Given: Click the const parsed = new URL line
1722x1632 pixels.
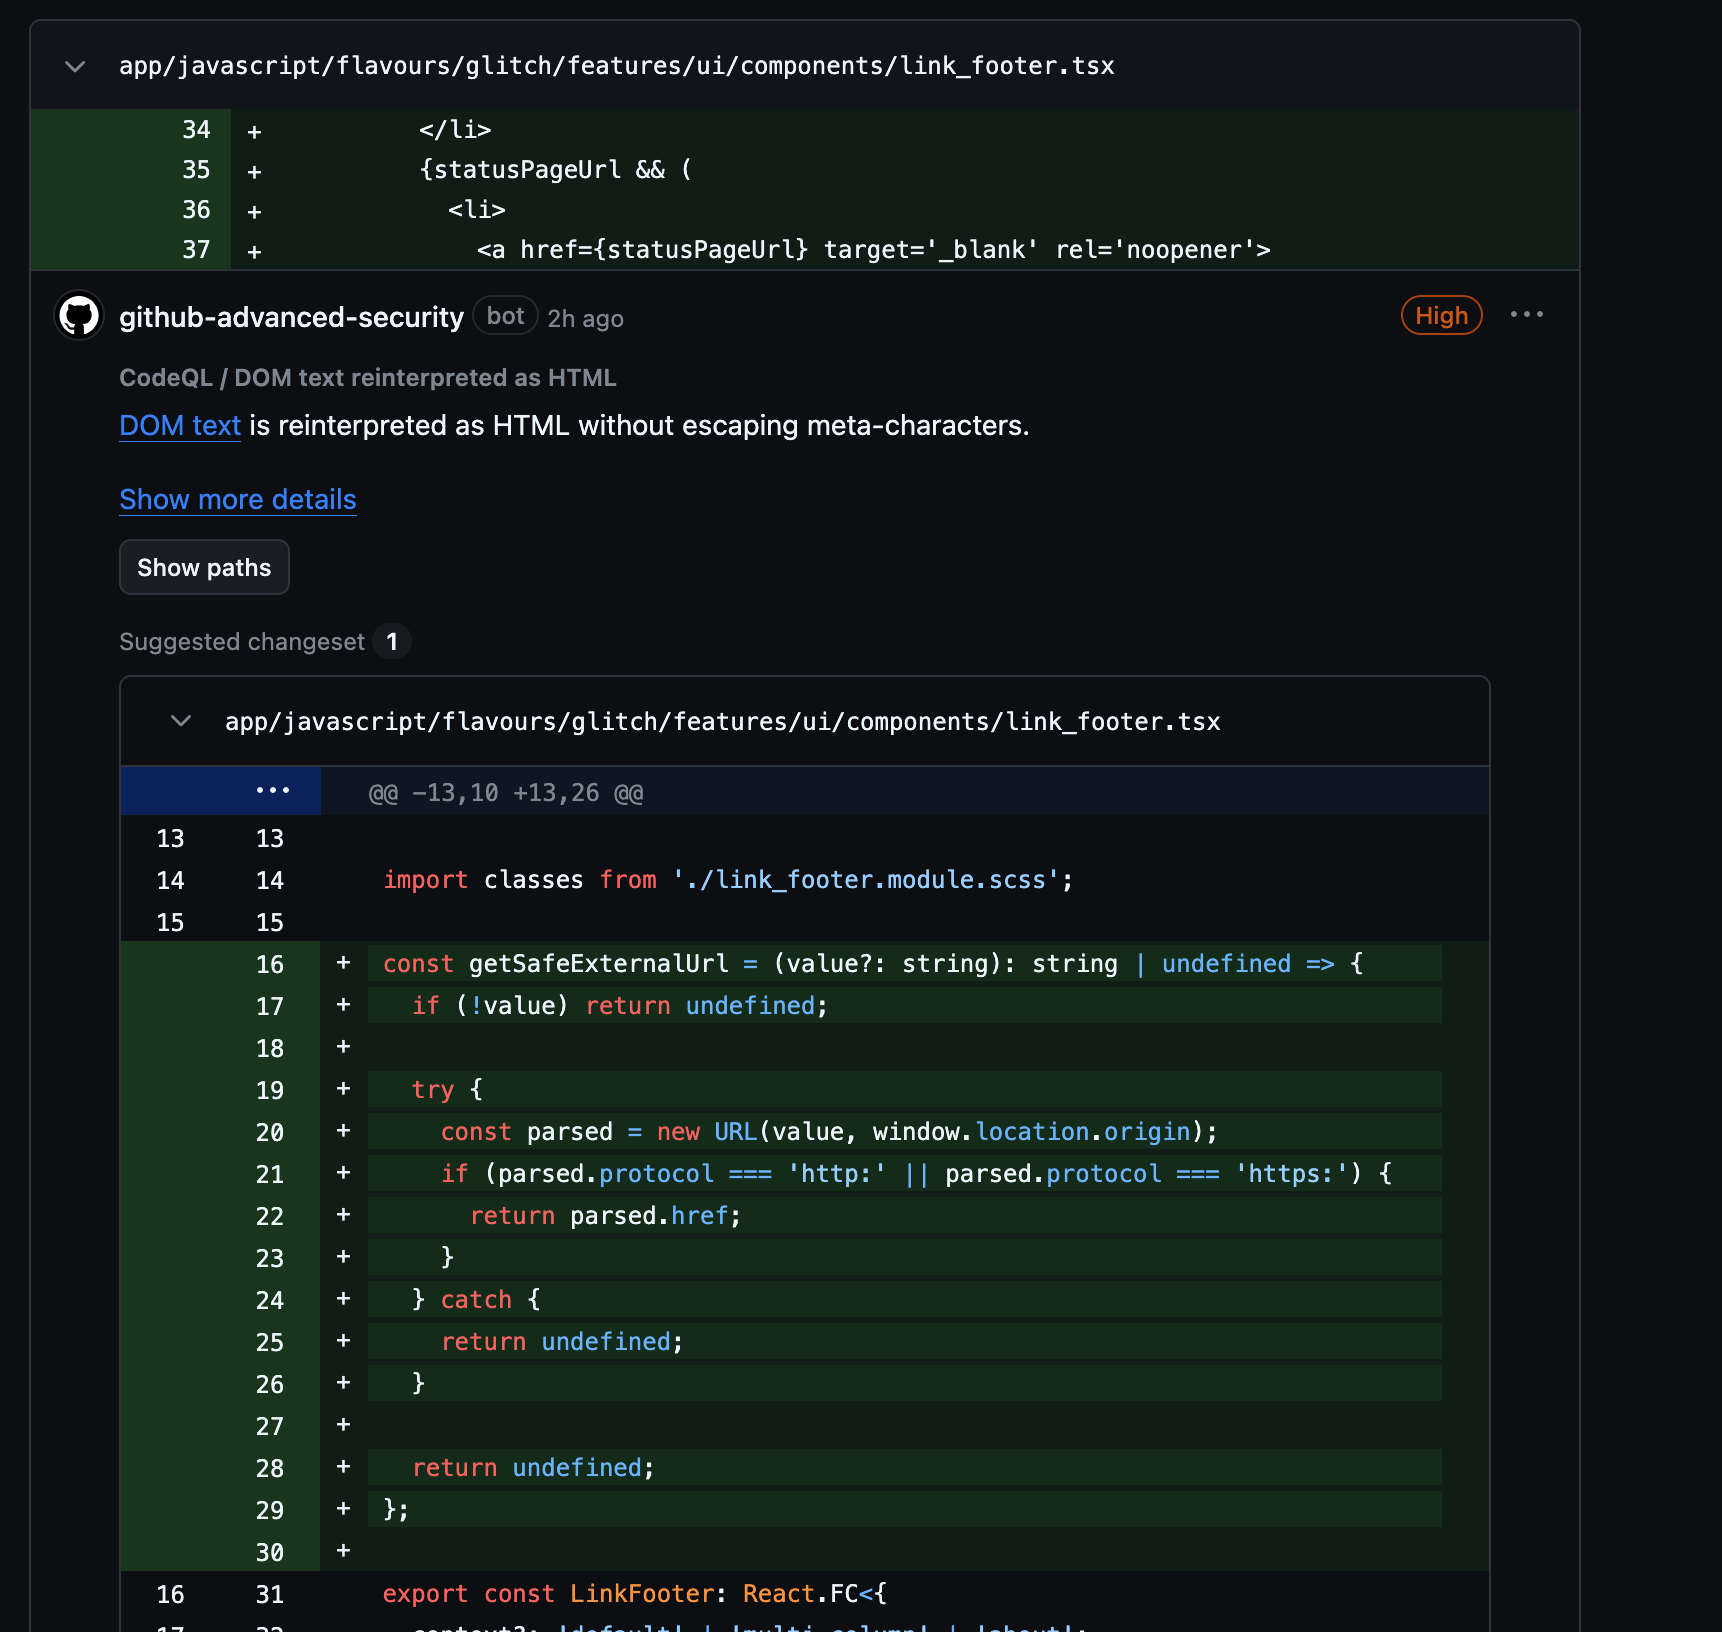Looking at the screenshot, I should coord(829,1132).
